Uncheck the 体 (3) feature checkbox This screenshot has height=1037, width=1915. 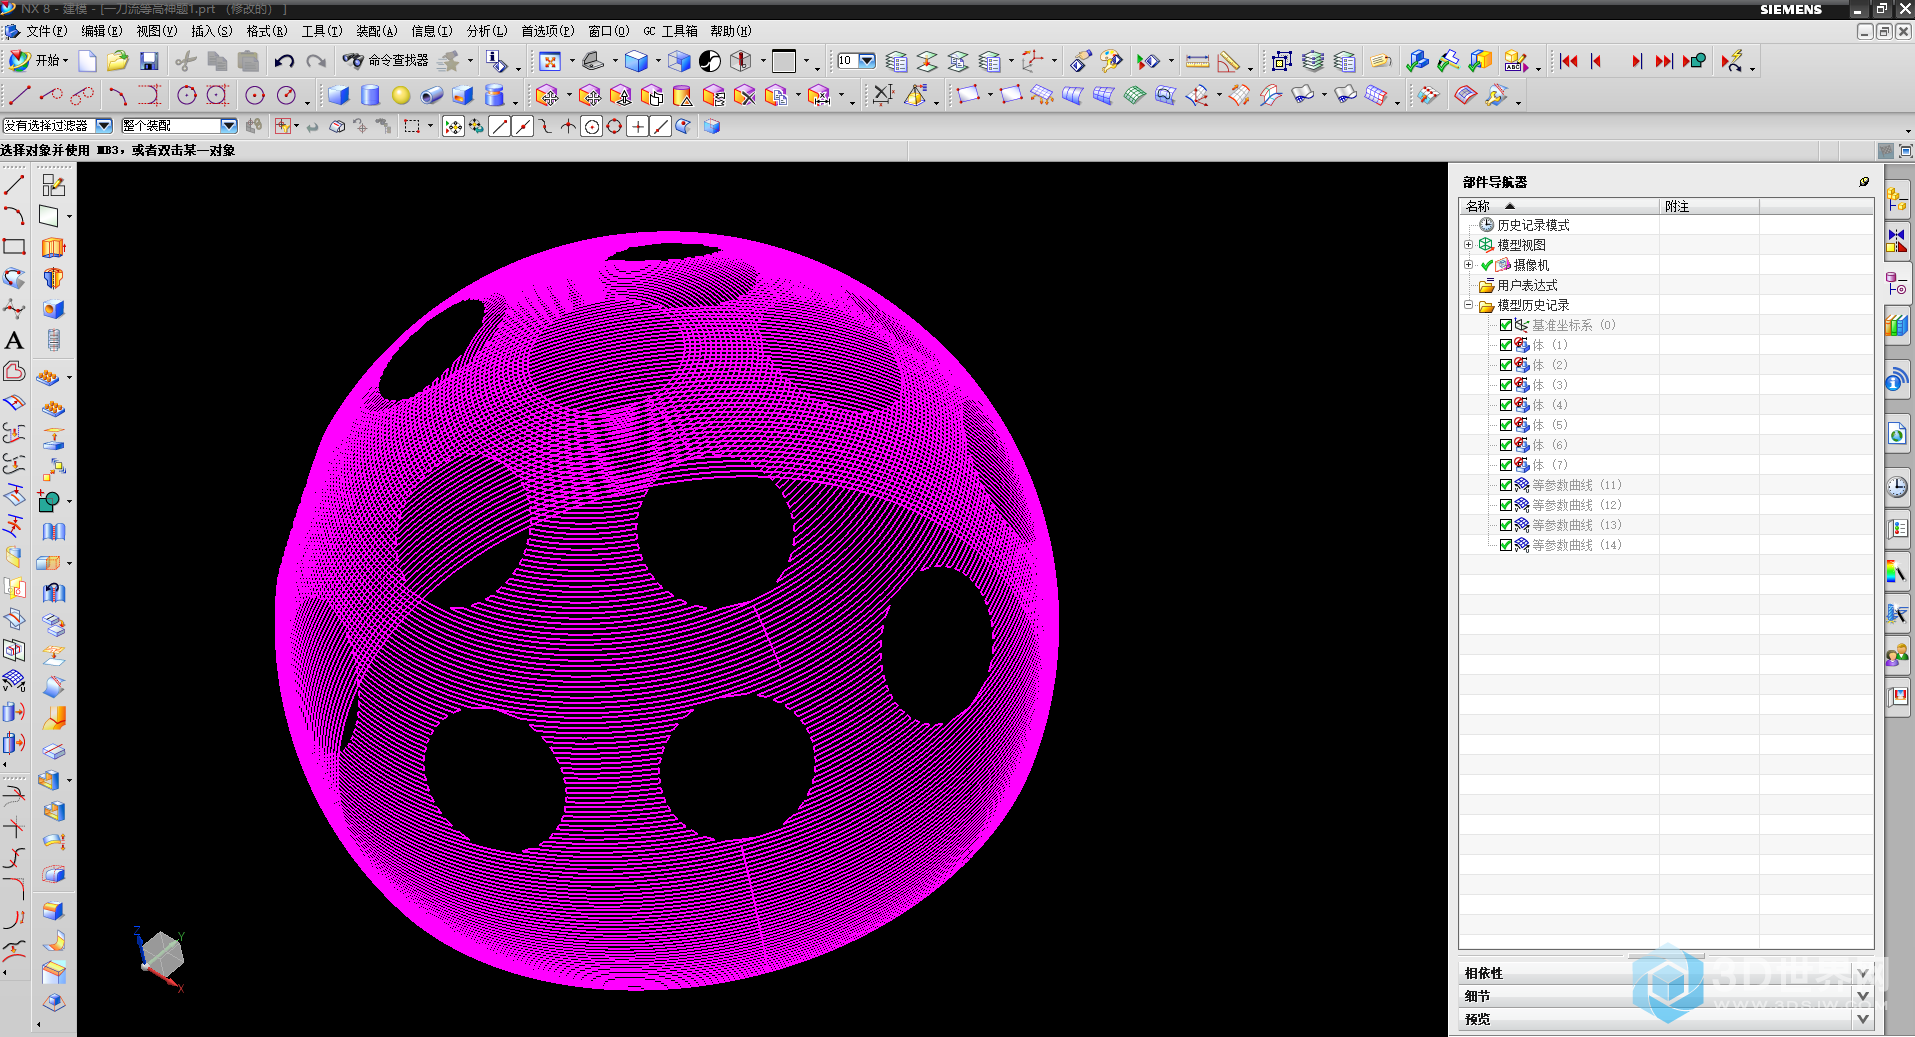(x=1506, y=385)
